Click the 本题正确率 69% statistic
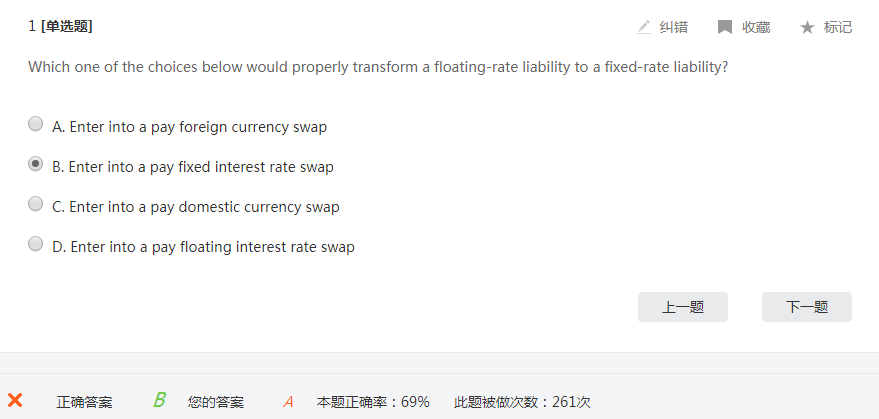Image resolution: width=879 pixels, height=419 pixels. coord(373,402)
